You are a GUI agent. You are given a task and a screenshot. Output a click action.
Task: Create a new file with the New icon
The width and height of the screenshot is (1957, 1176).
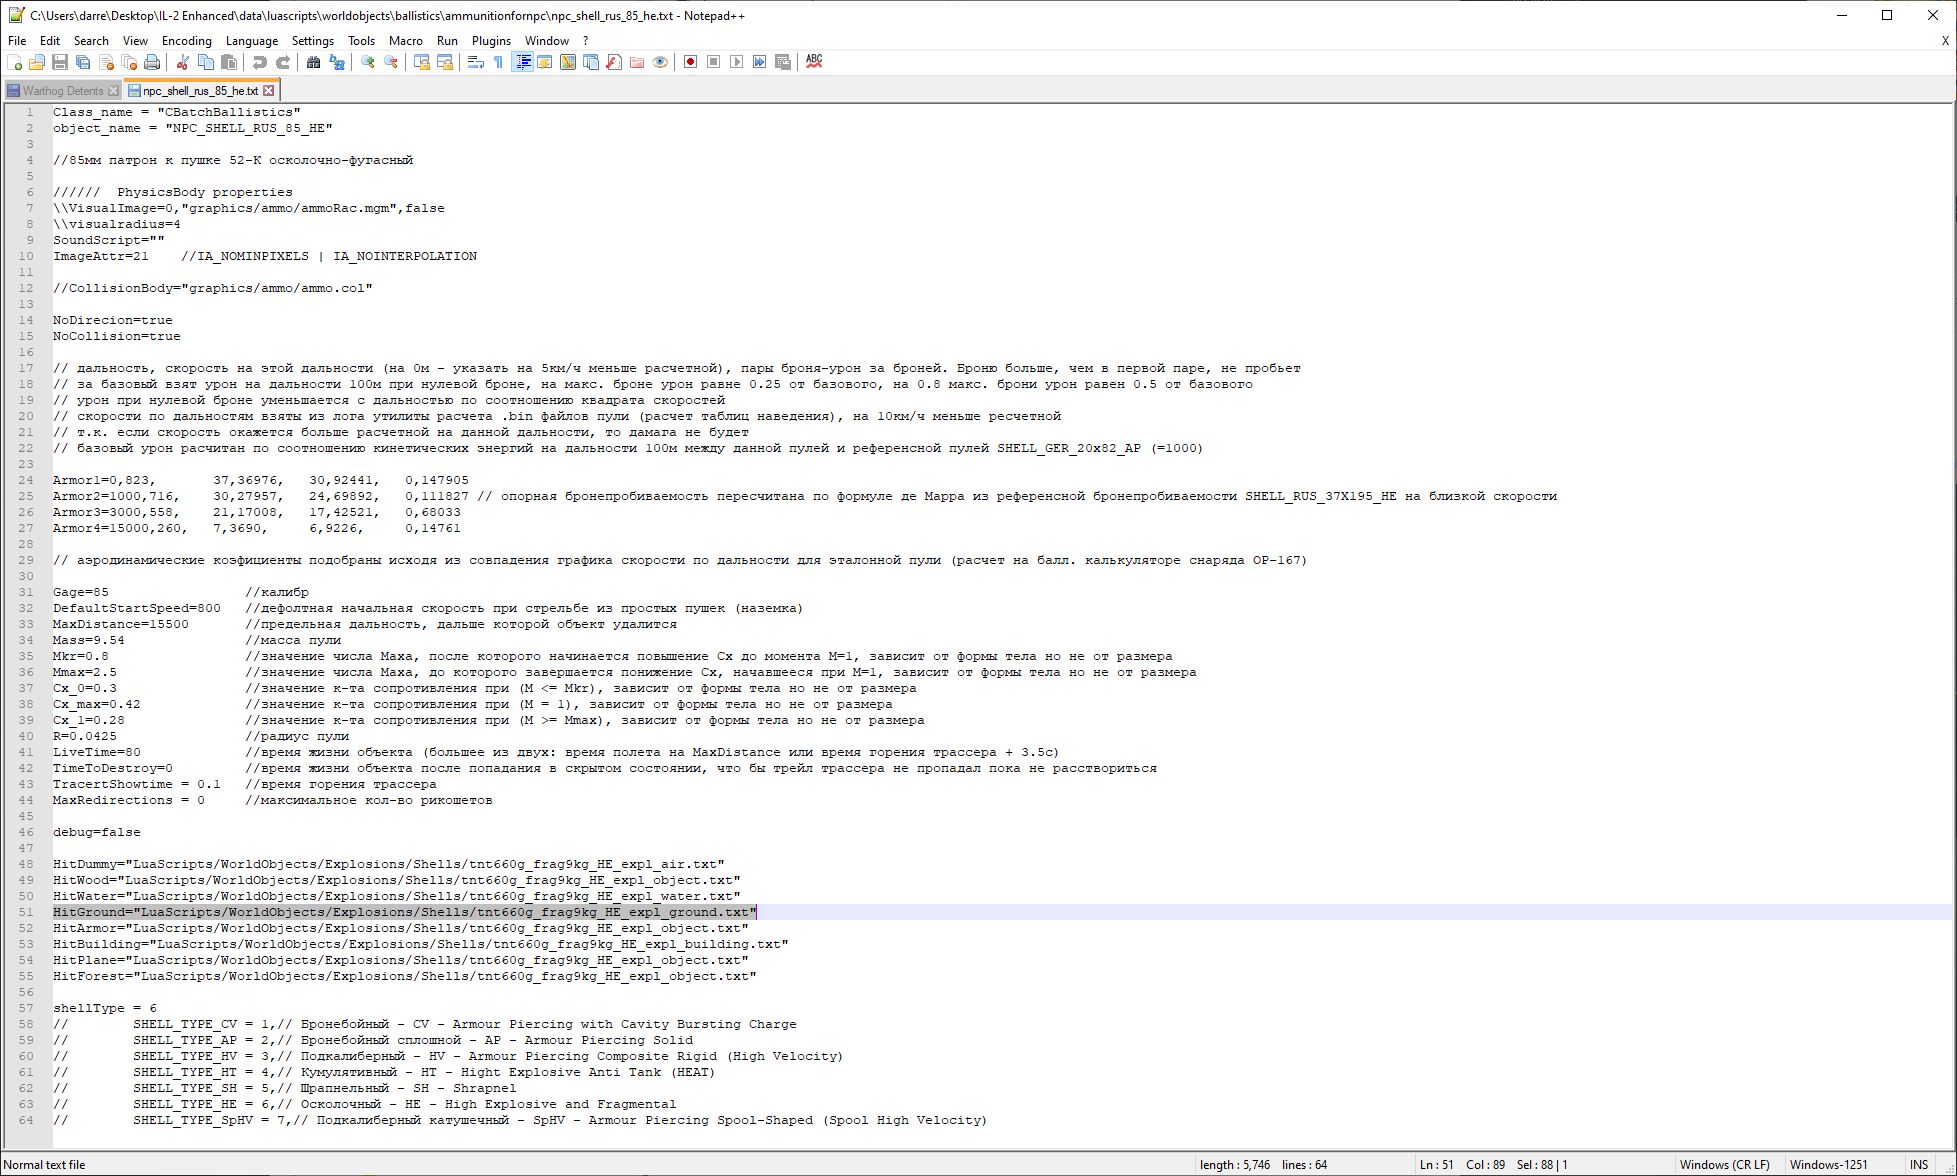point(14,62)
